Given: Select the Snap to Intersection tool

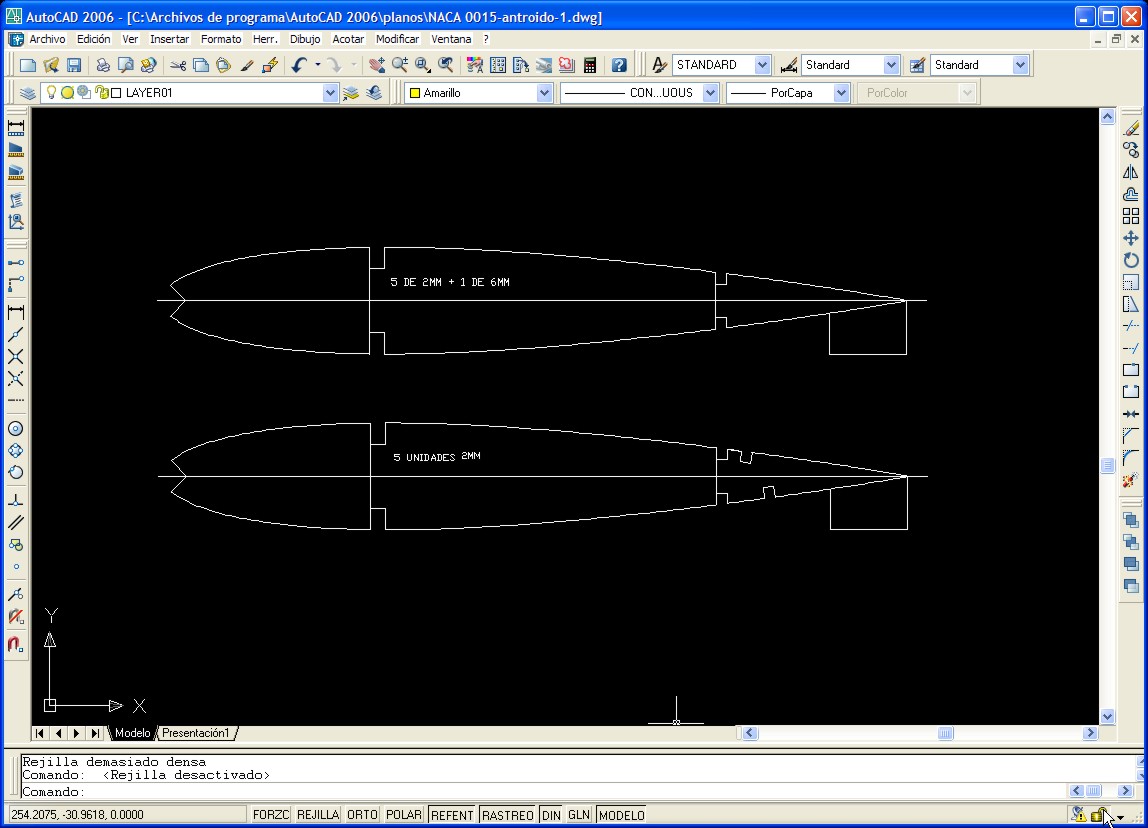Looking at the screenshot, I should [x=15, y=357].
